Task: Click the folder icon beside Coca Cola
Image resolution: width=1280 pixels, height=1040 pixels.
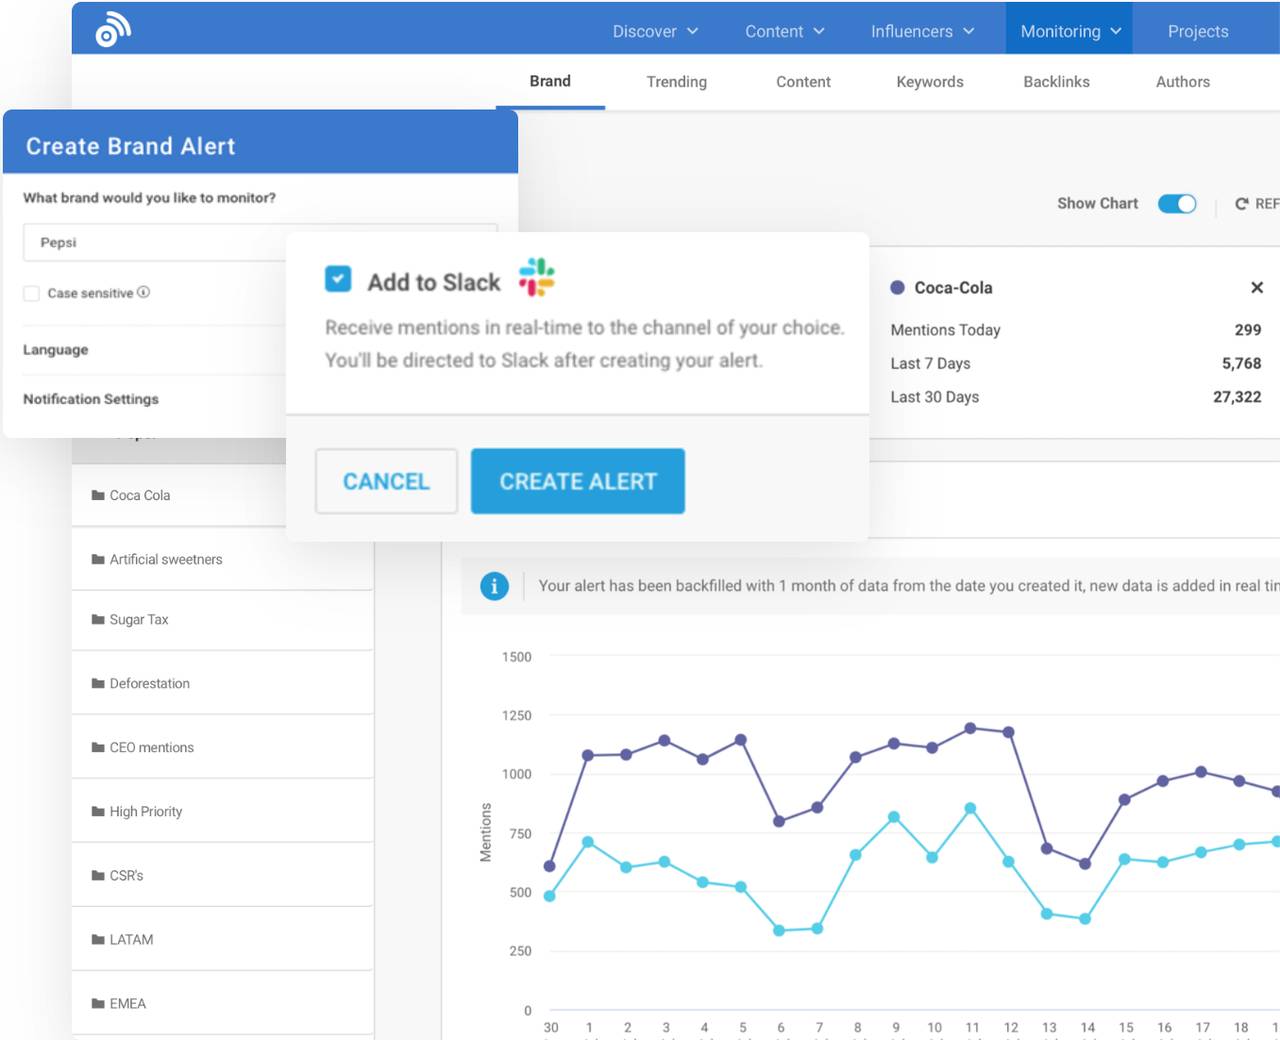Action: 97,495
